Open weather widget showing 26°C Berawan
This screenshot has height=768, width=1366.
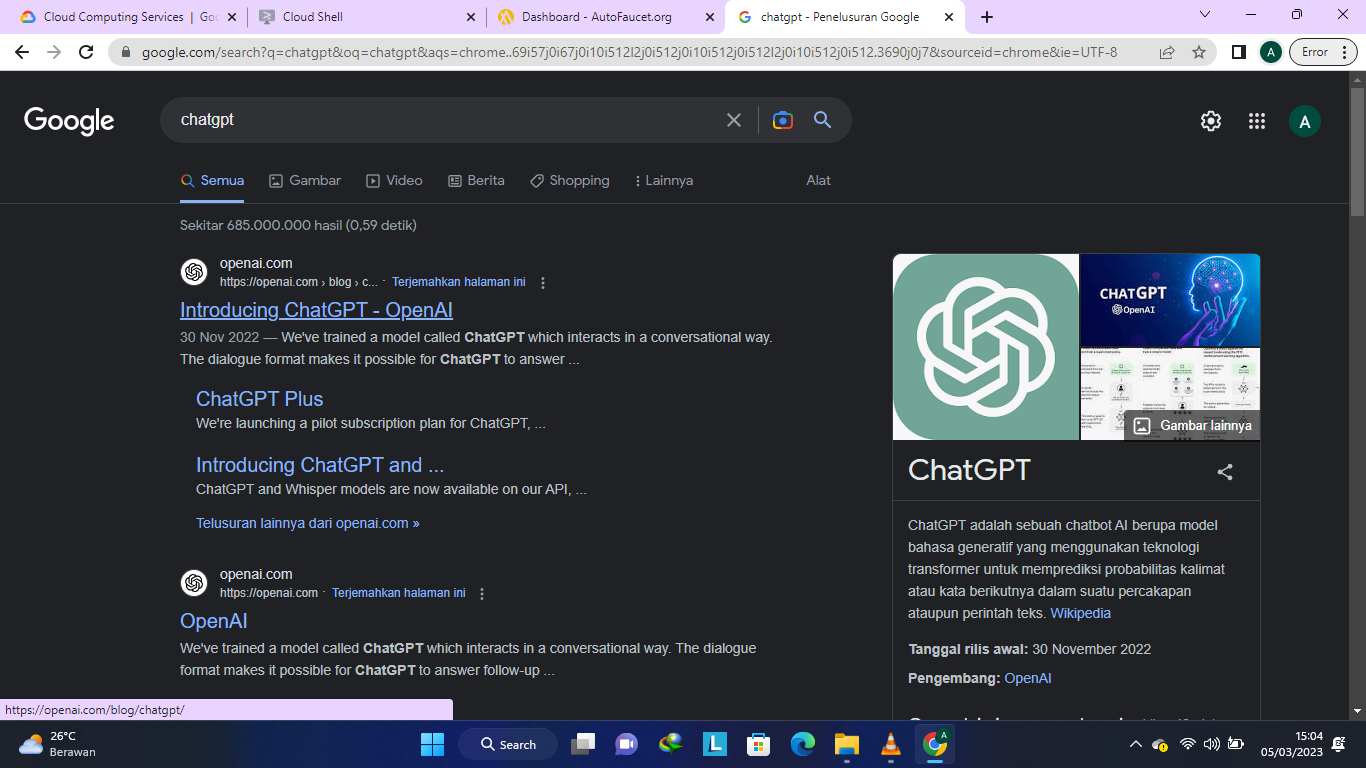[x=57, y=744]
